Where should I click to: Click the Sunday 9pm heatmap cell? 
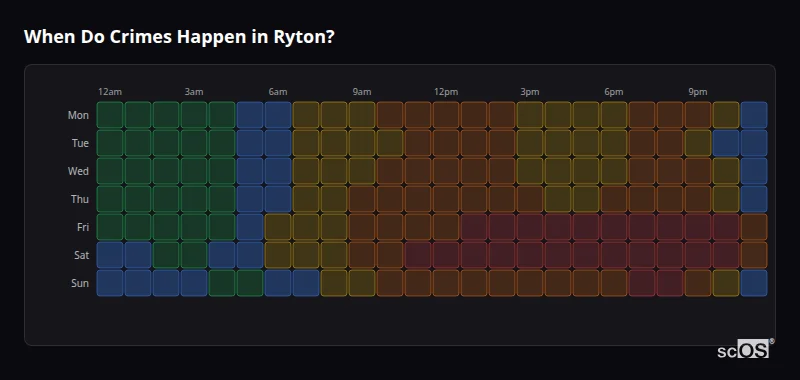click(698, 283)
